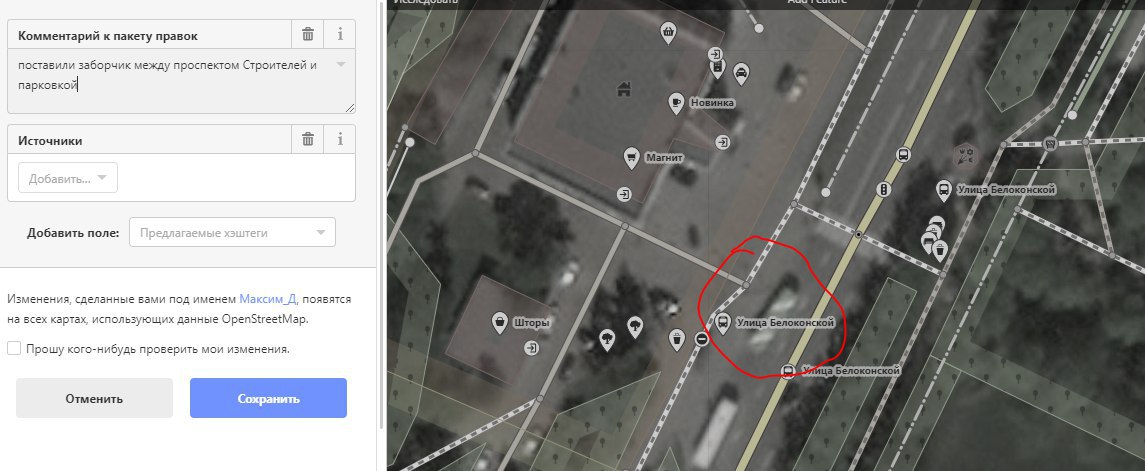
Task: Enable the request review checkbox
Action: coord(14,348)
